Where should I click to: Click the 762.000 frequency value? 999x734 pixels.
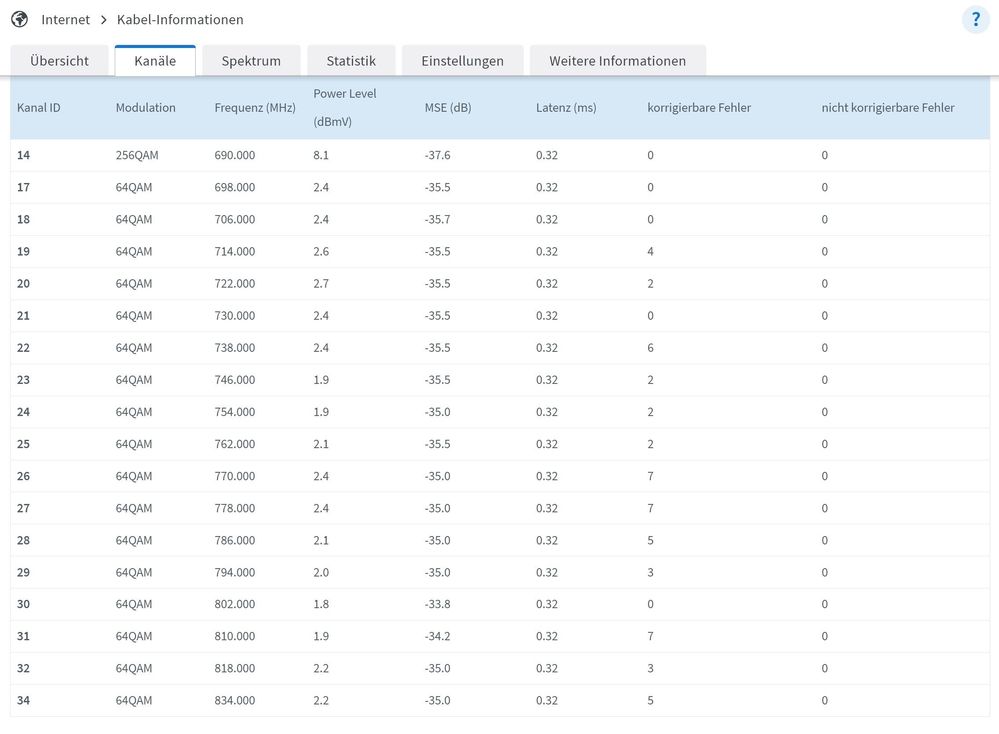[x=234, y=444]
